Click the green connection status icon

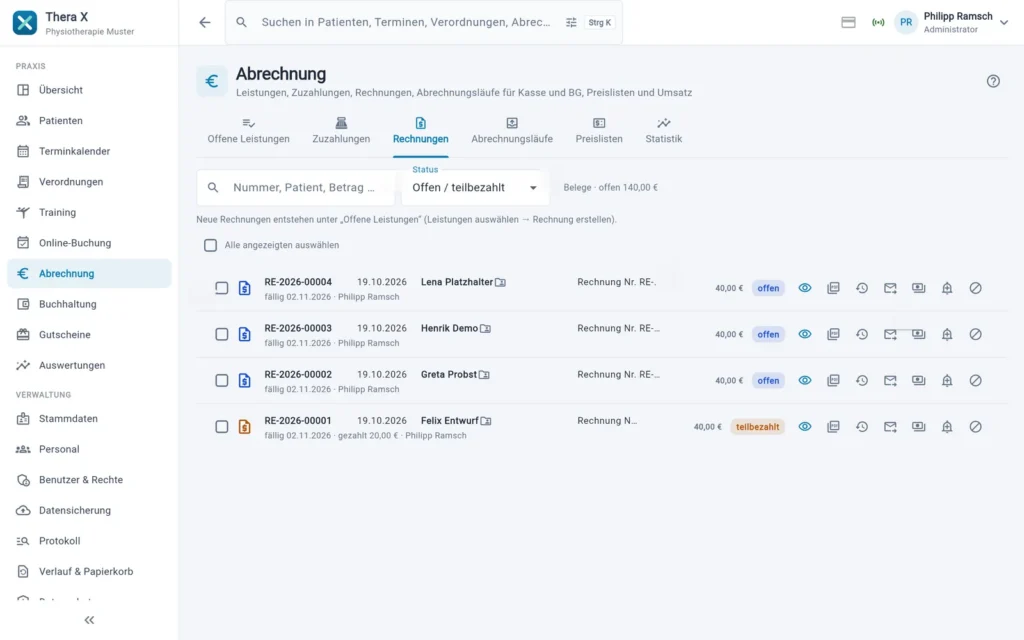[x=878, y=22]
